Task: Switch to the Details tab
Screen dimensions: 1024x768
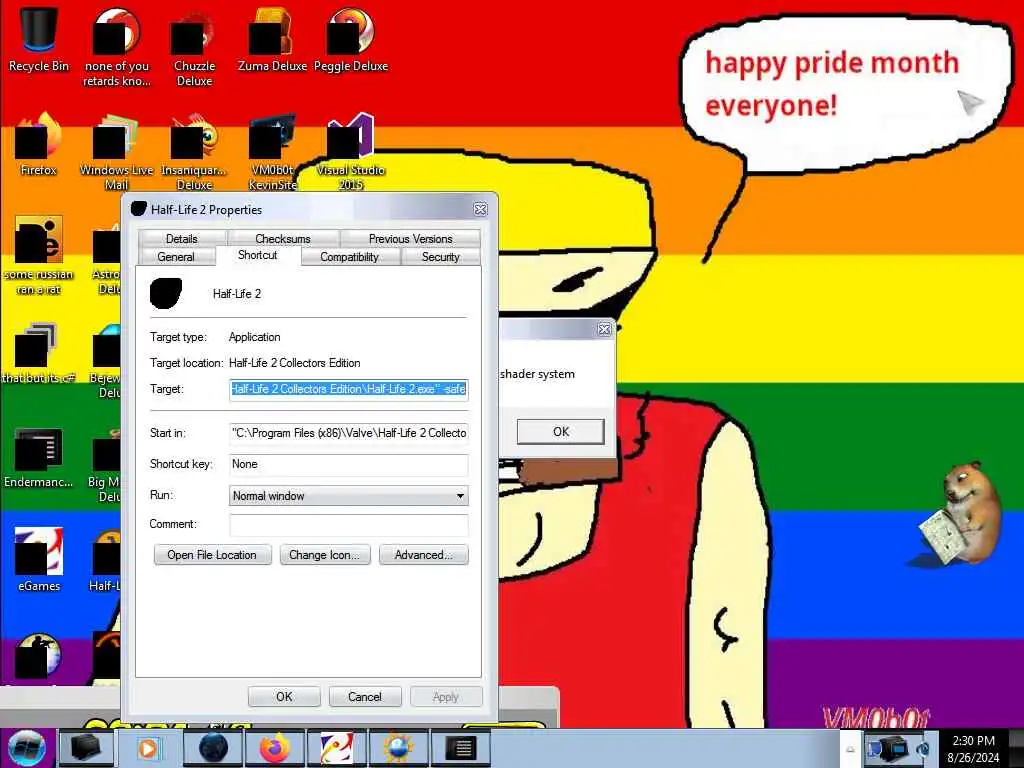Action: tap(182, 238)
